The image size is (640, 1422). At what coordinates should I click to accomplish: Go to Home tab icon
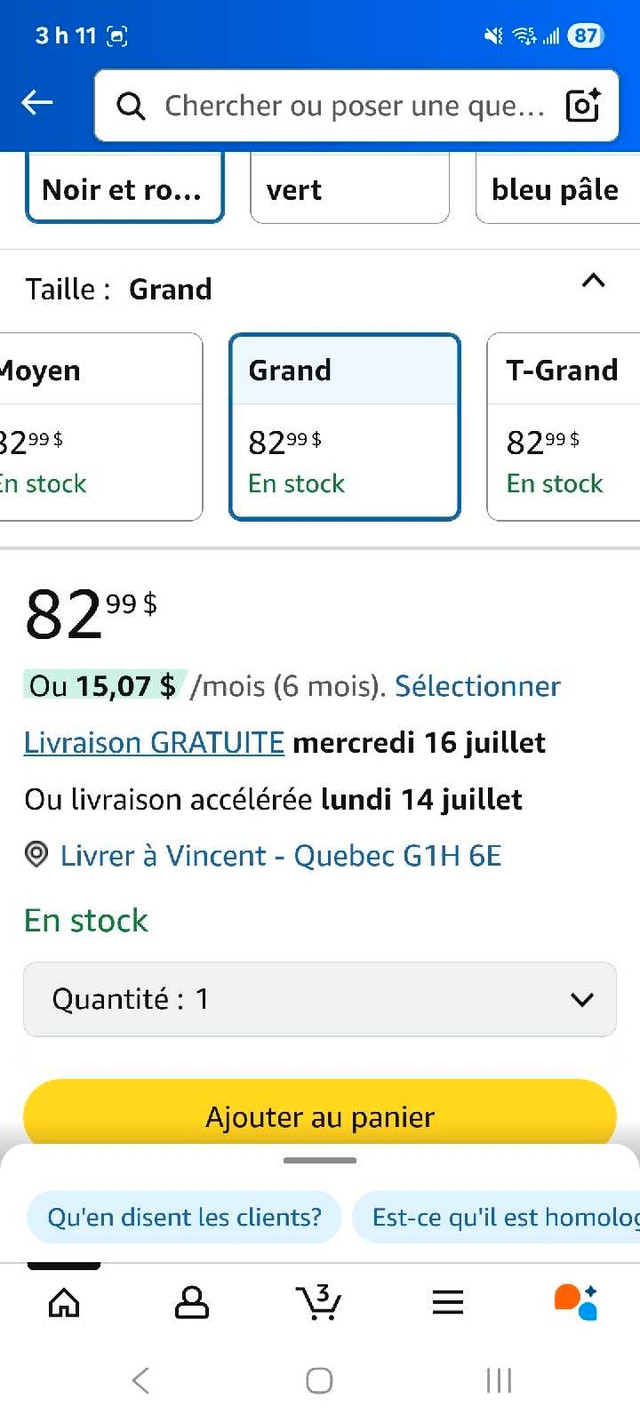pyautogui.click(x=64, y=1301)
